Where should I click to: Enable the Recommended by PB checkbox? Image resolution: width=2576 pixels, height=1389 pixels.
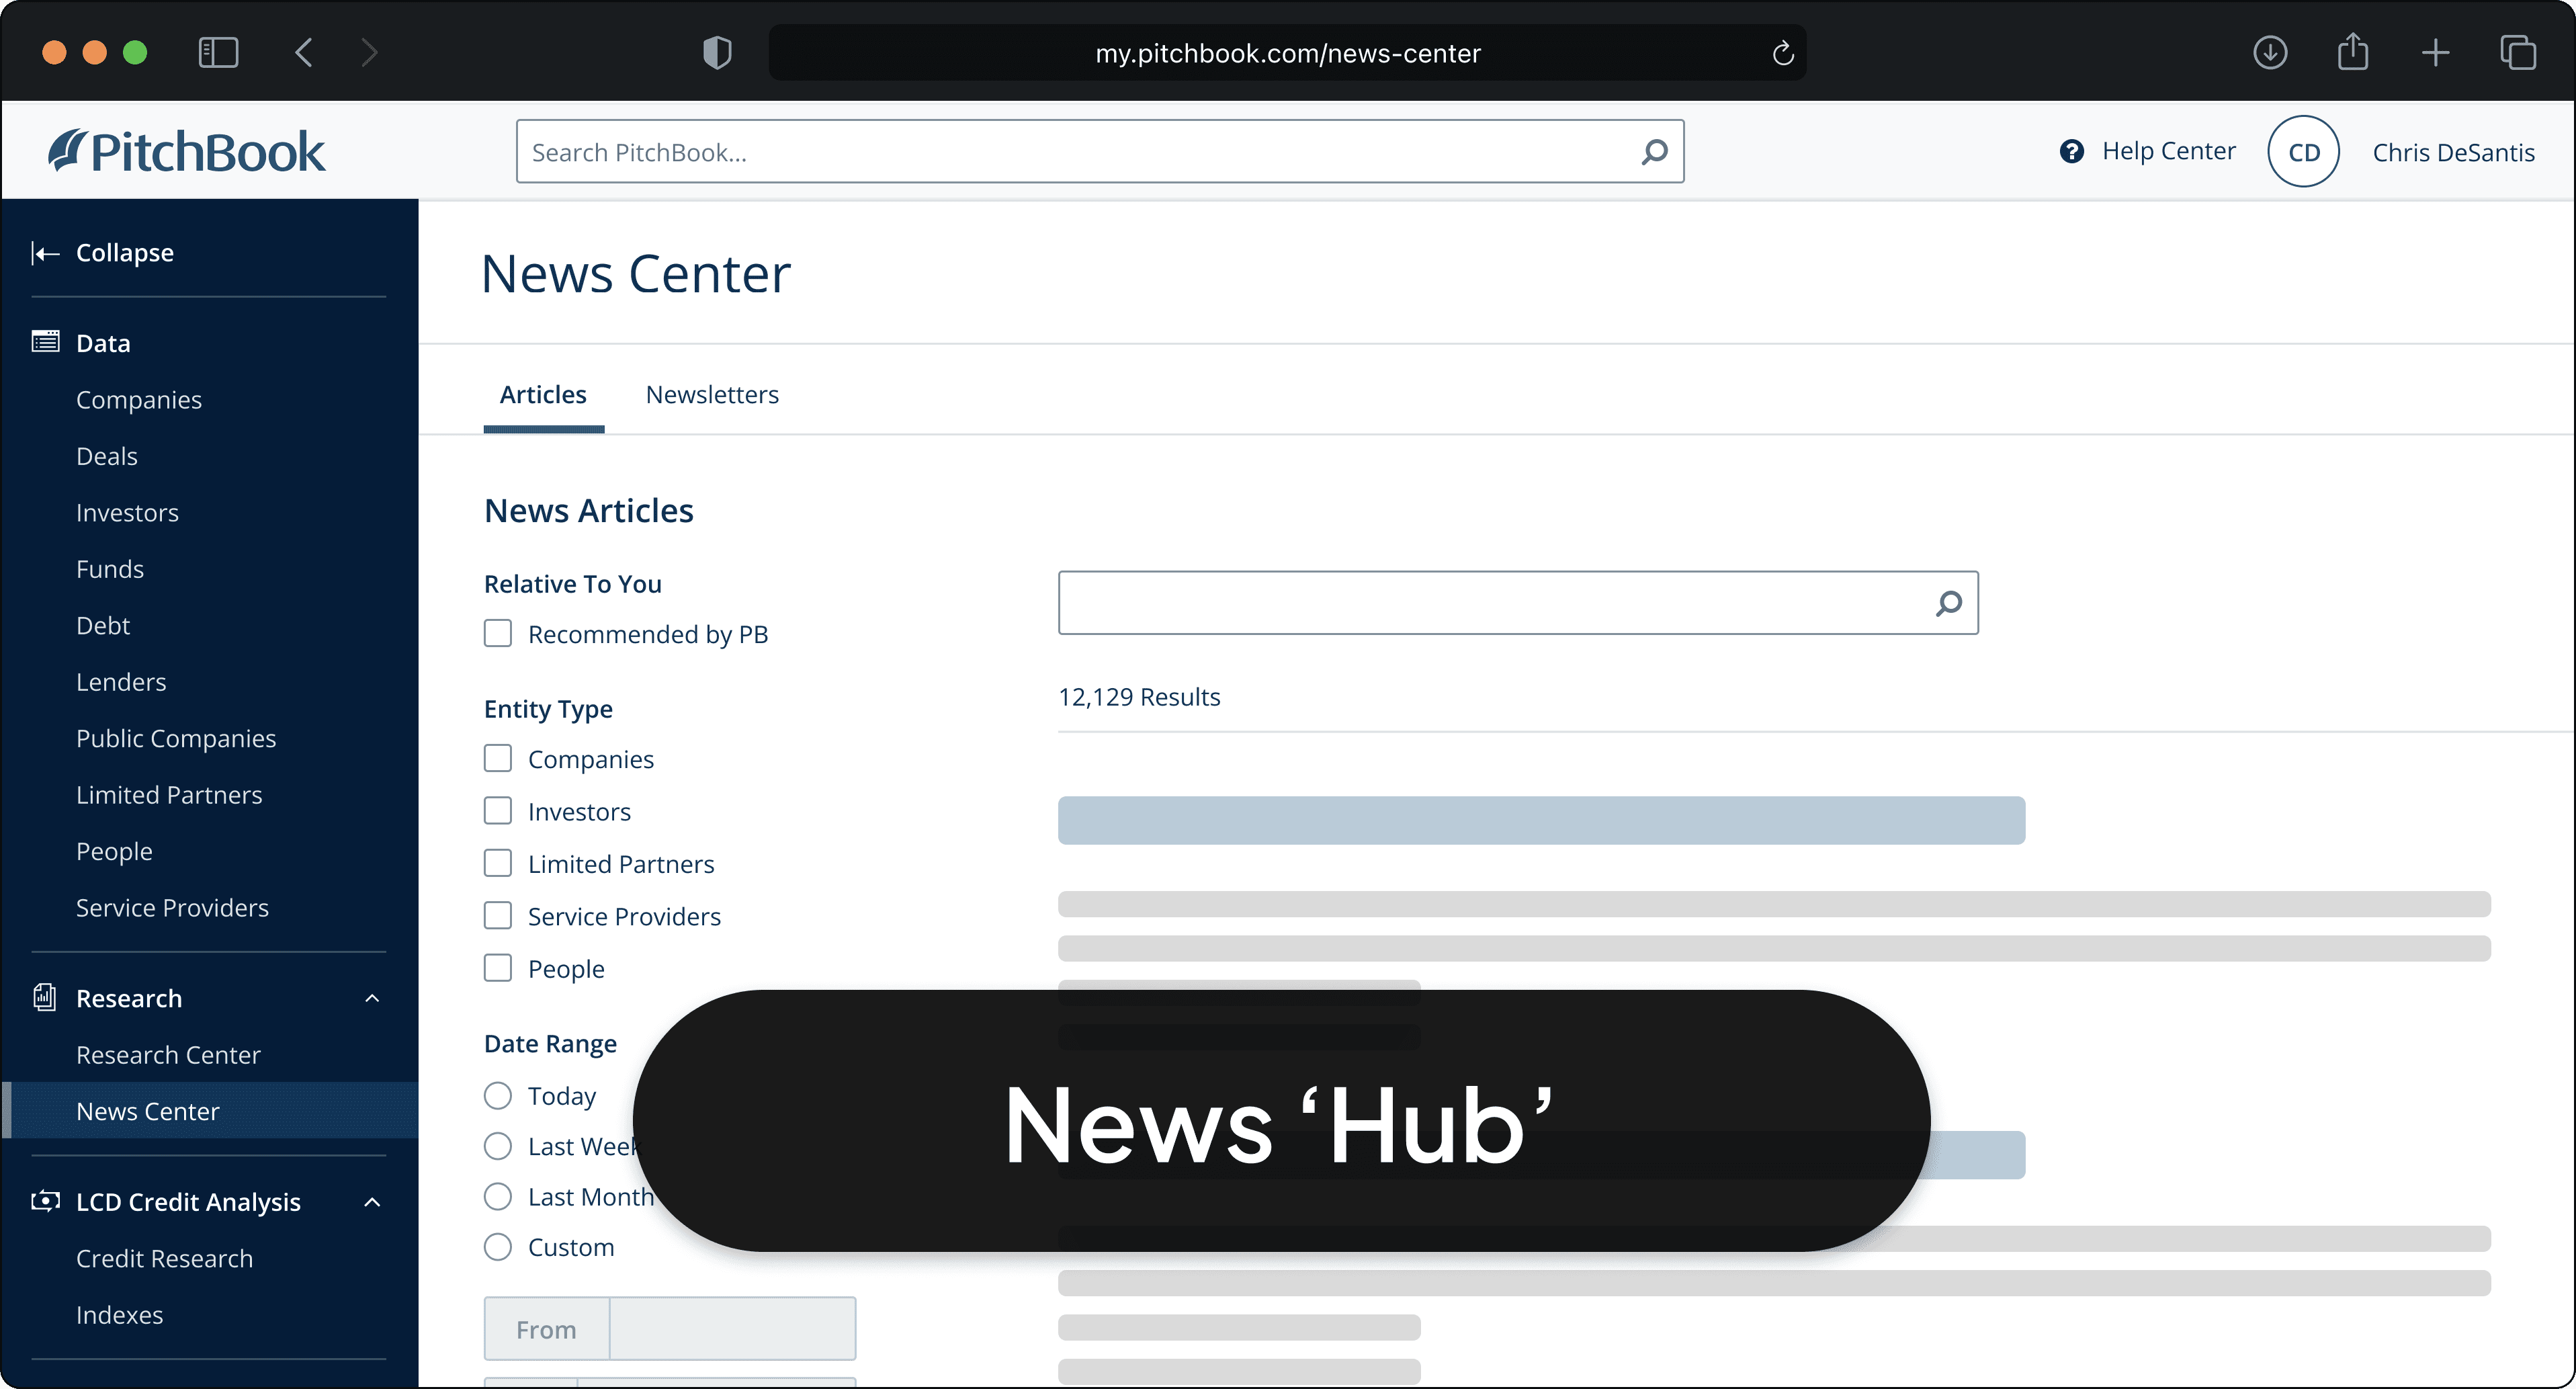[x=498, y=634]
